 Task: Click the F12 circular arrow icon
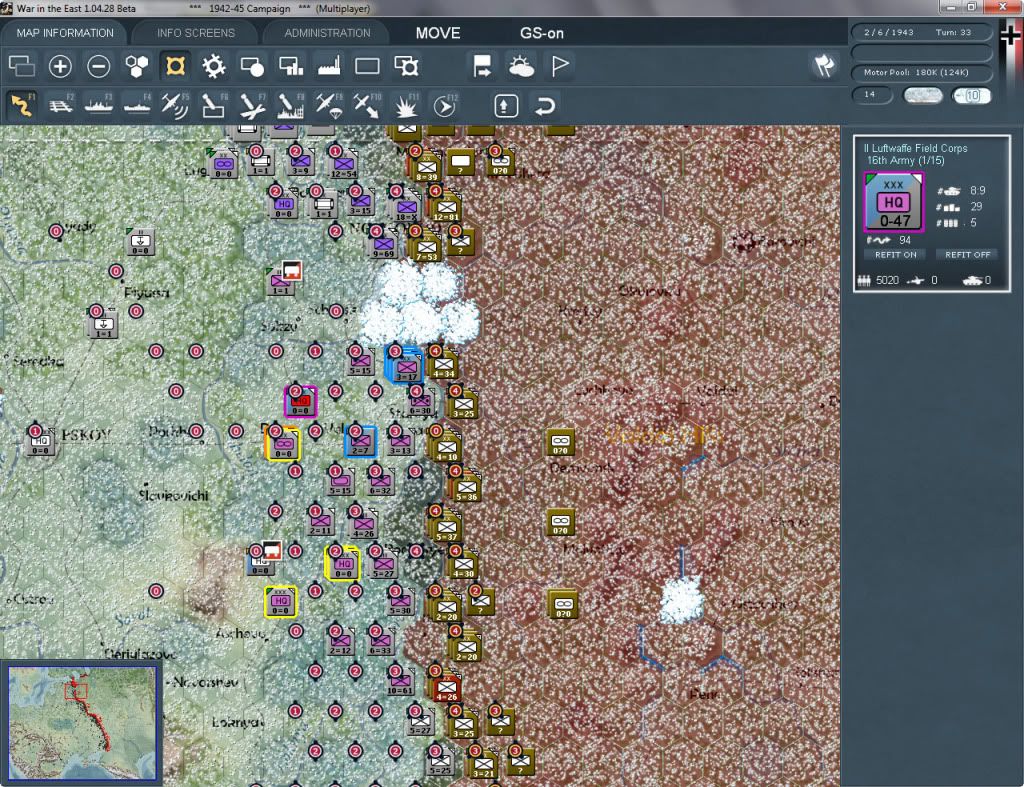click(445, 105)
